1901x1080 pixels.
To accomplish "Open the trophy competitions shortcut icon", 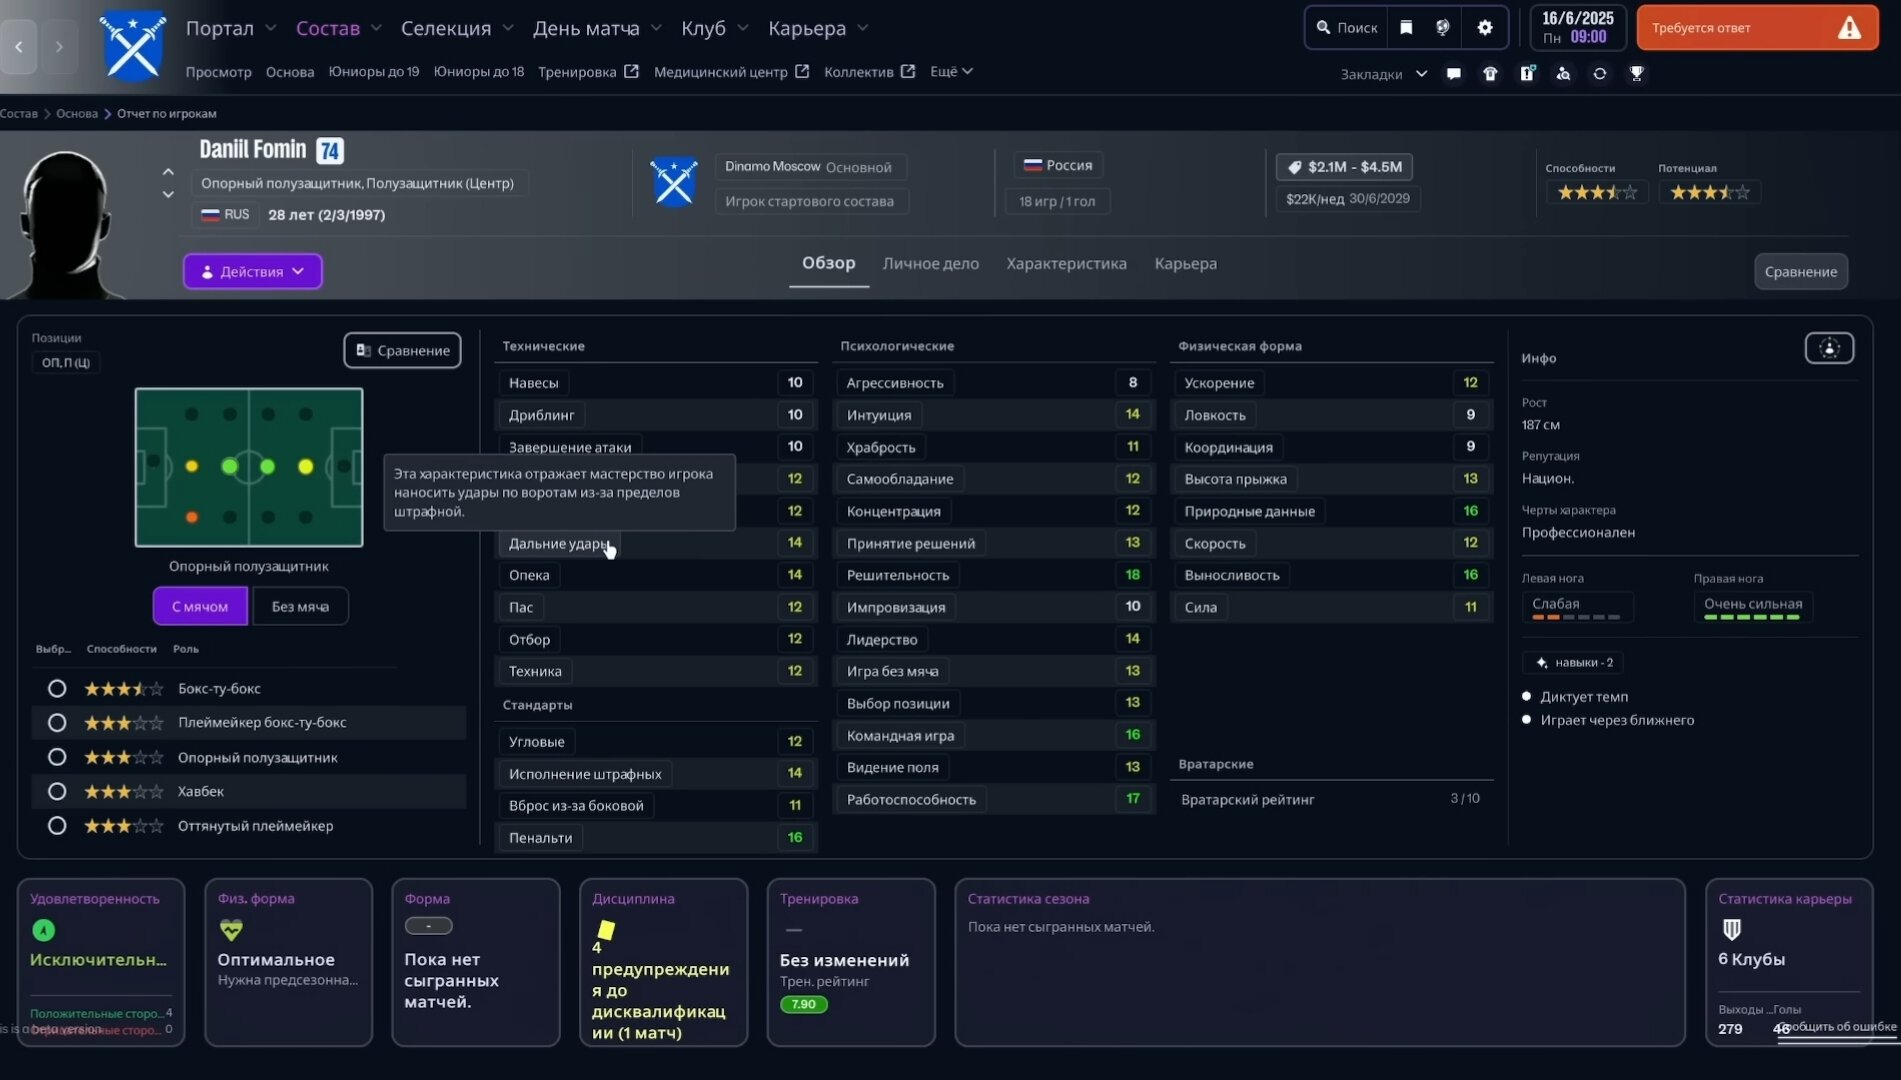I will click(x=1636, y=74).
